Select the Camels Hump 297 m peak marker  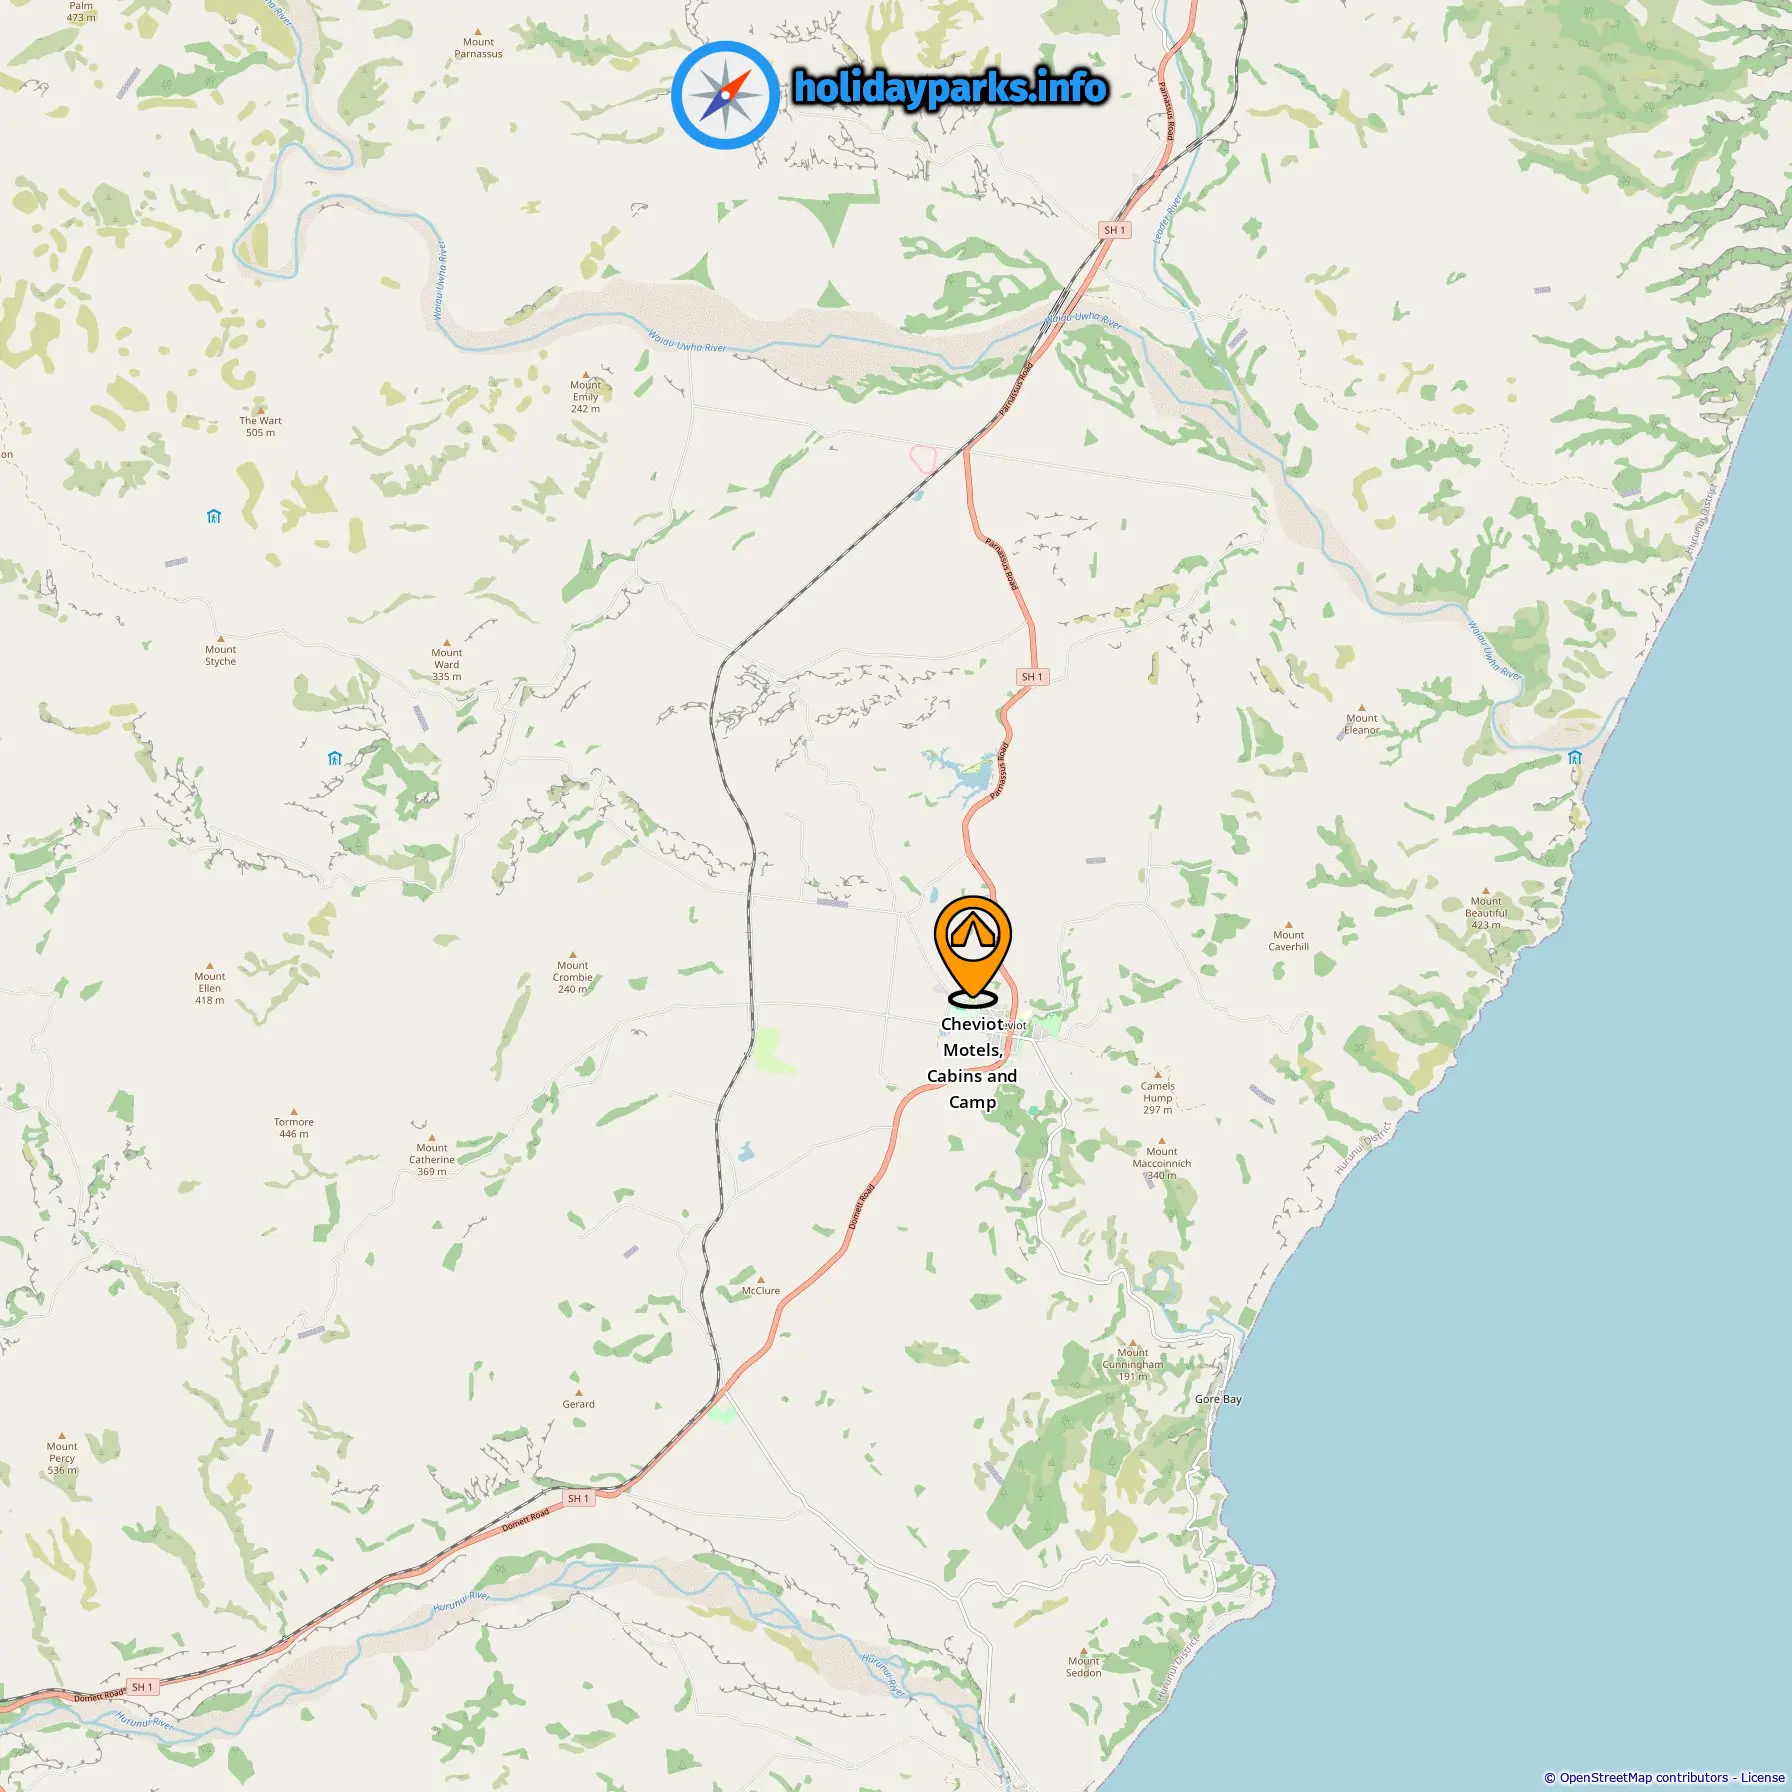[1157, 1075]
